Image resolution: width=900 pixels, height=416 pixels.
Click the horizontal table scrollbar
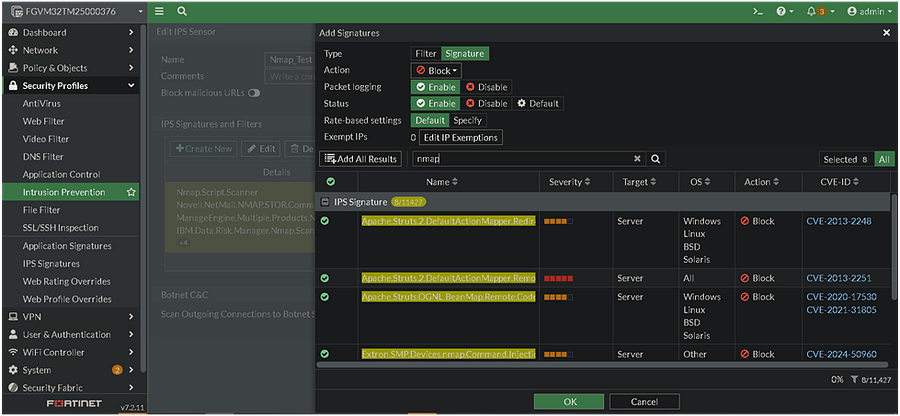[600, 364]
